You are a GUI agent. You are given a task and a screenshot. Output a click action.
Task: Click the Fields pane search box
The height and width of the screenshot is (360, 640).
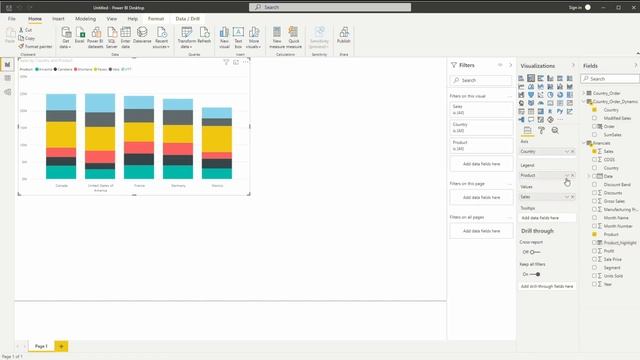click(610, 79)
